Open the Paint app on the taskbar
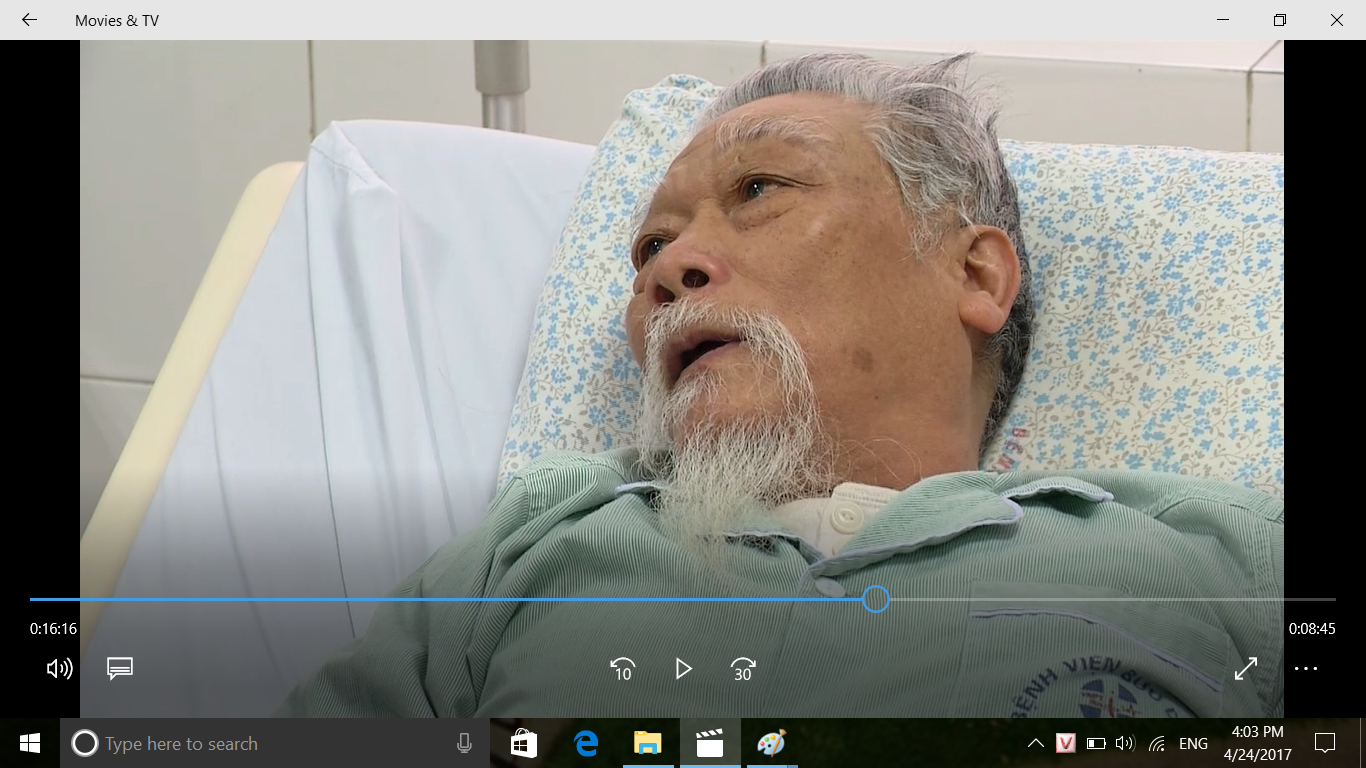Viewport: 1366px width, 768px height. (x=771, y=743)
